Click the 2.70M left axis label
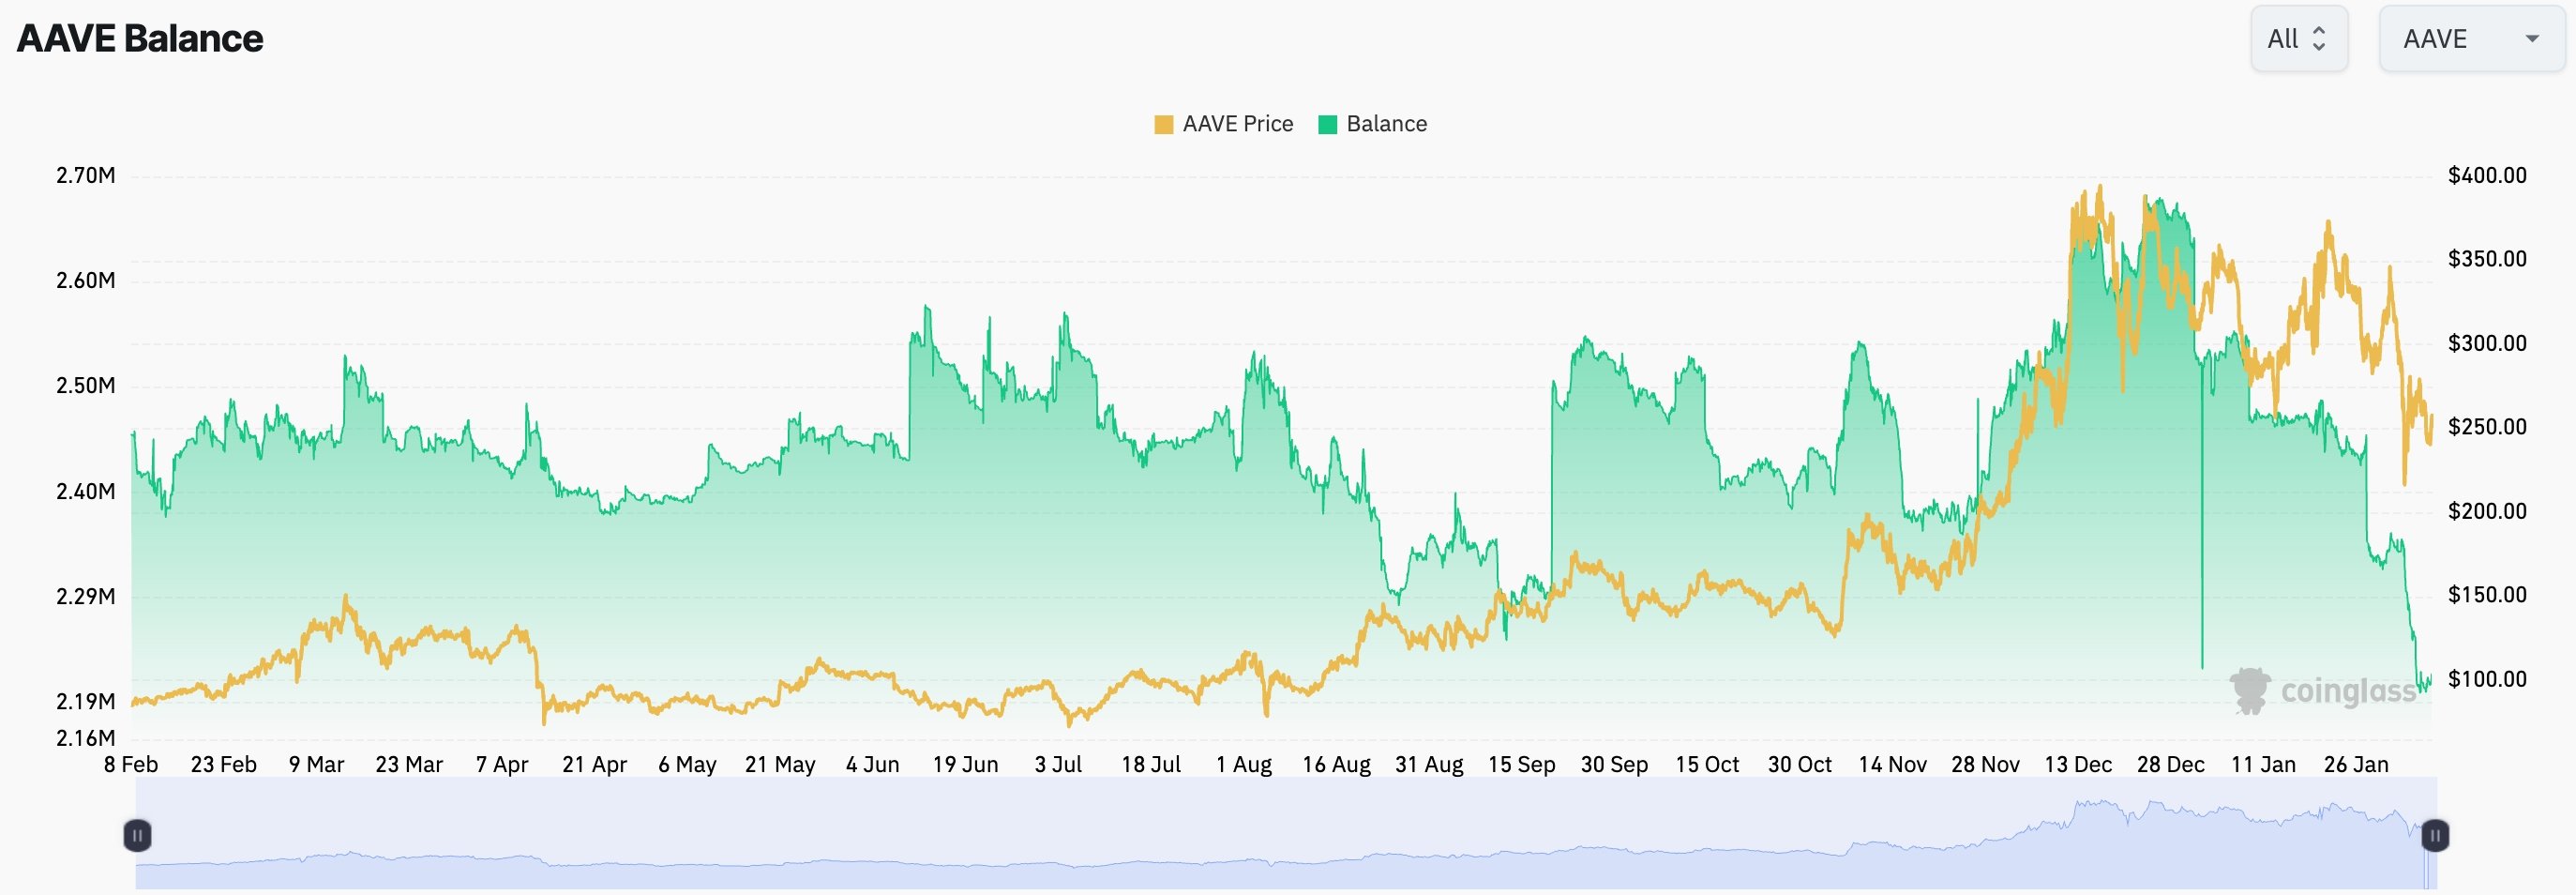This screenshot has height=895, width=2576. (85, 175)
